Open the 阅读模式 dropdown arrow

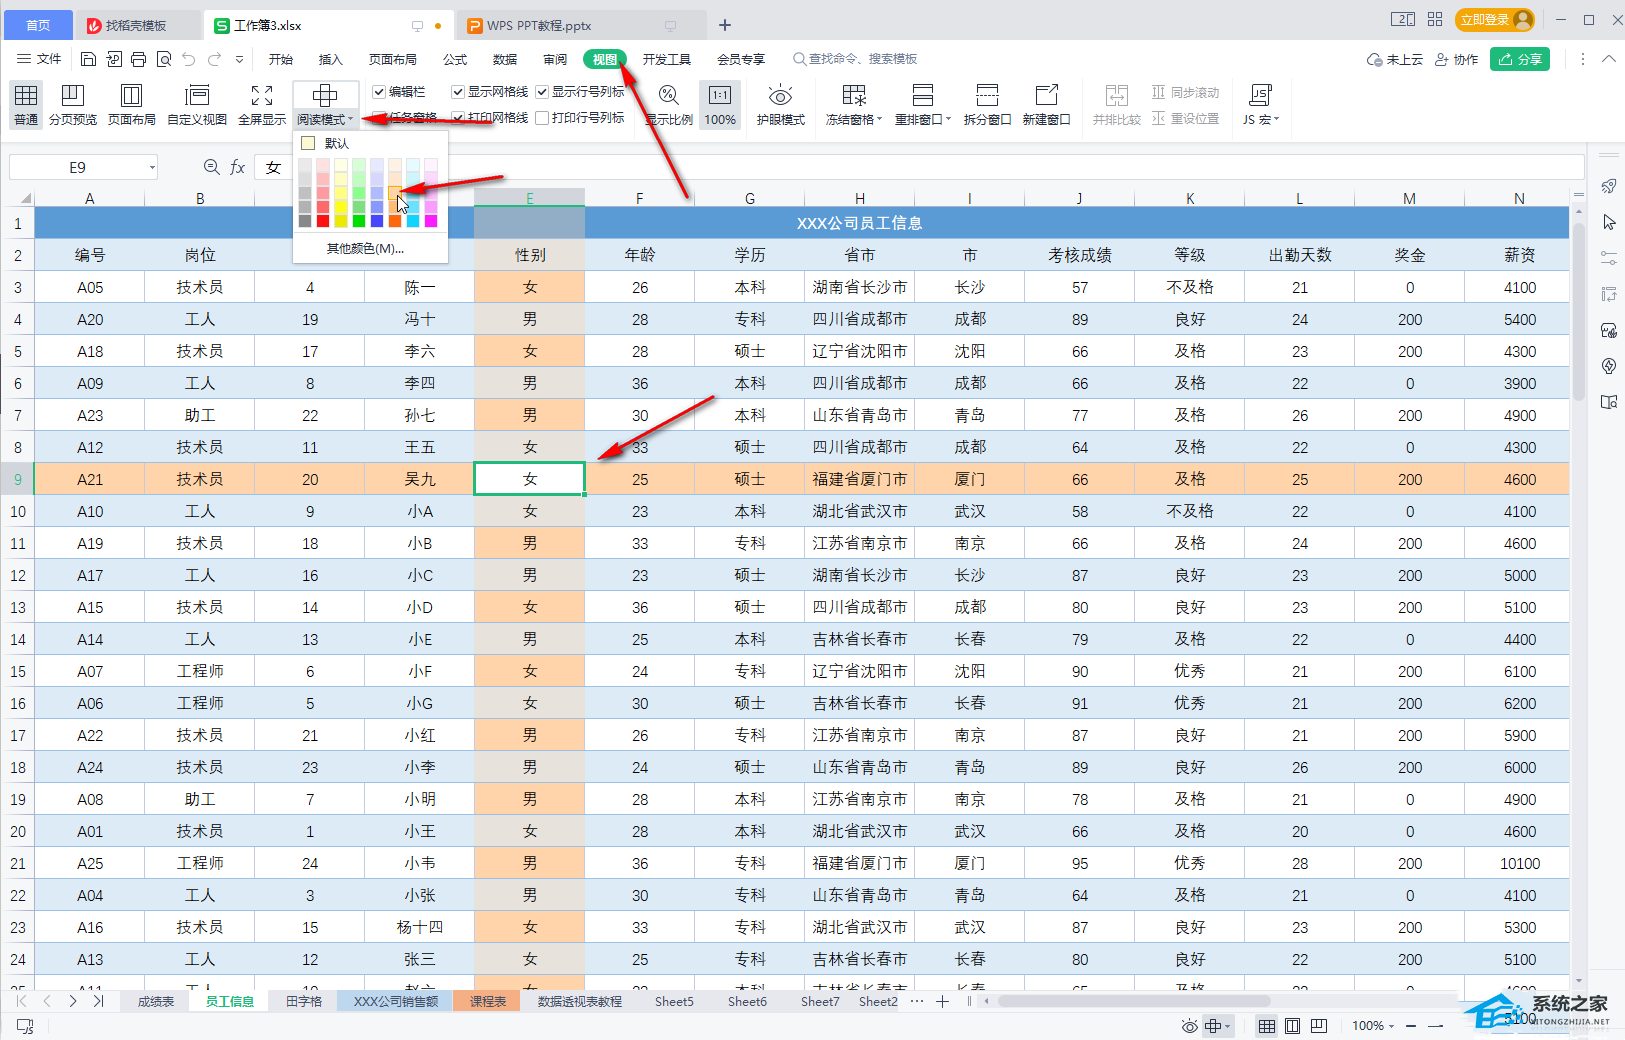tap(351, 120)
